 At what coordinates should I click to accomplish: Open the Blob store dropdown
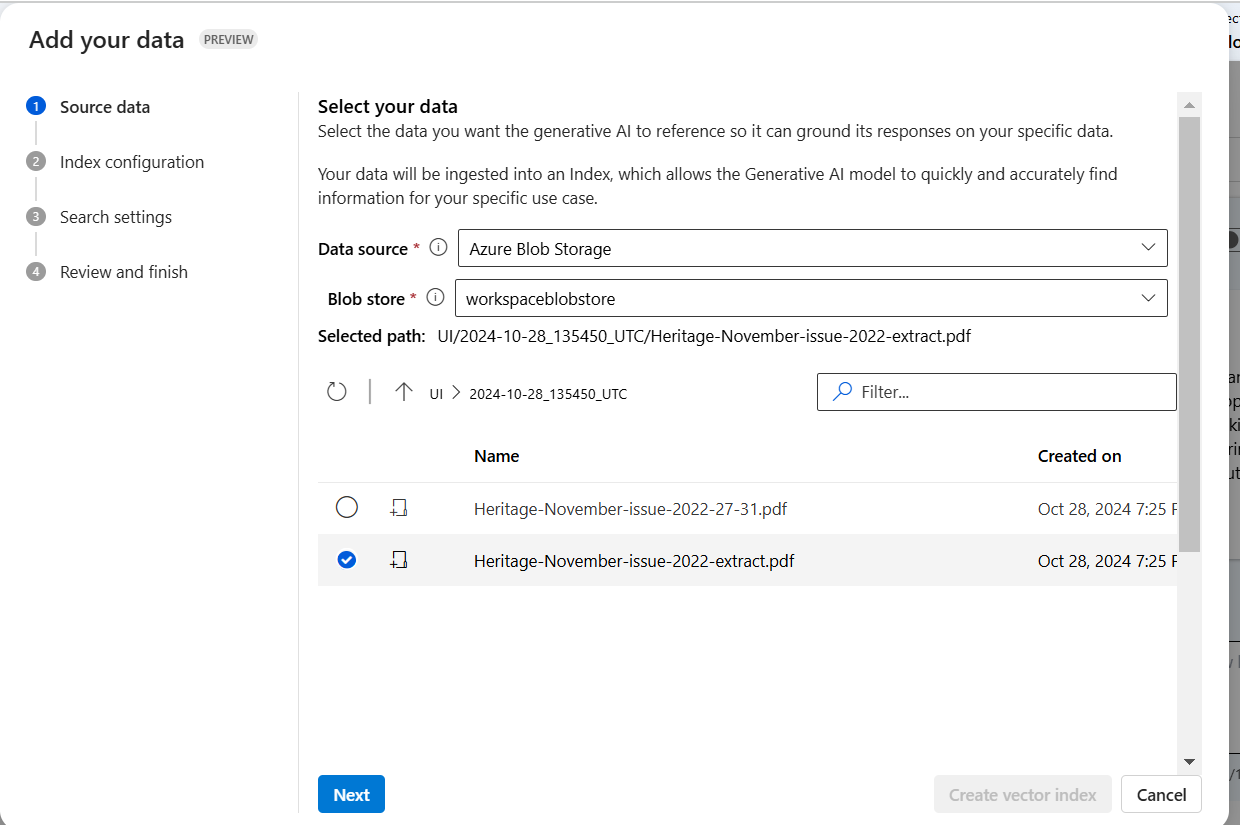tap(810, 298)
